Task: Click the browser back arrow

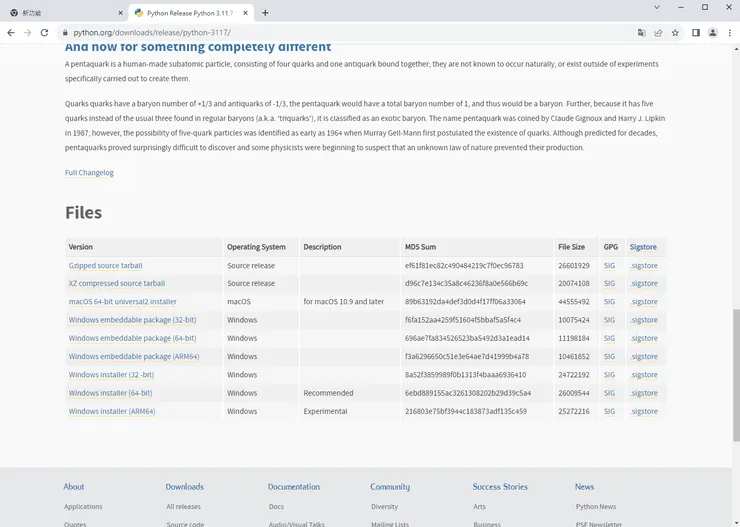Action: [11, 32]
